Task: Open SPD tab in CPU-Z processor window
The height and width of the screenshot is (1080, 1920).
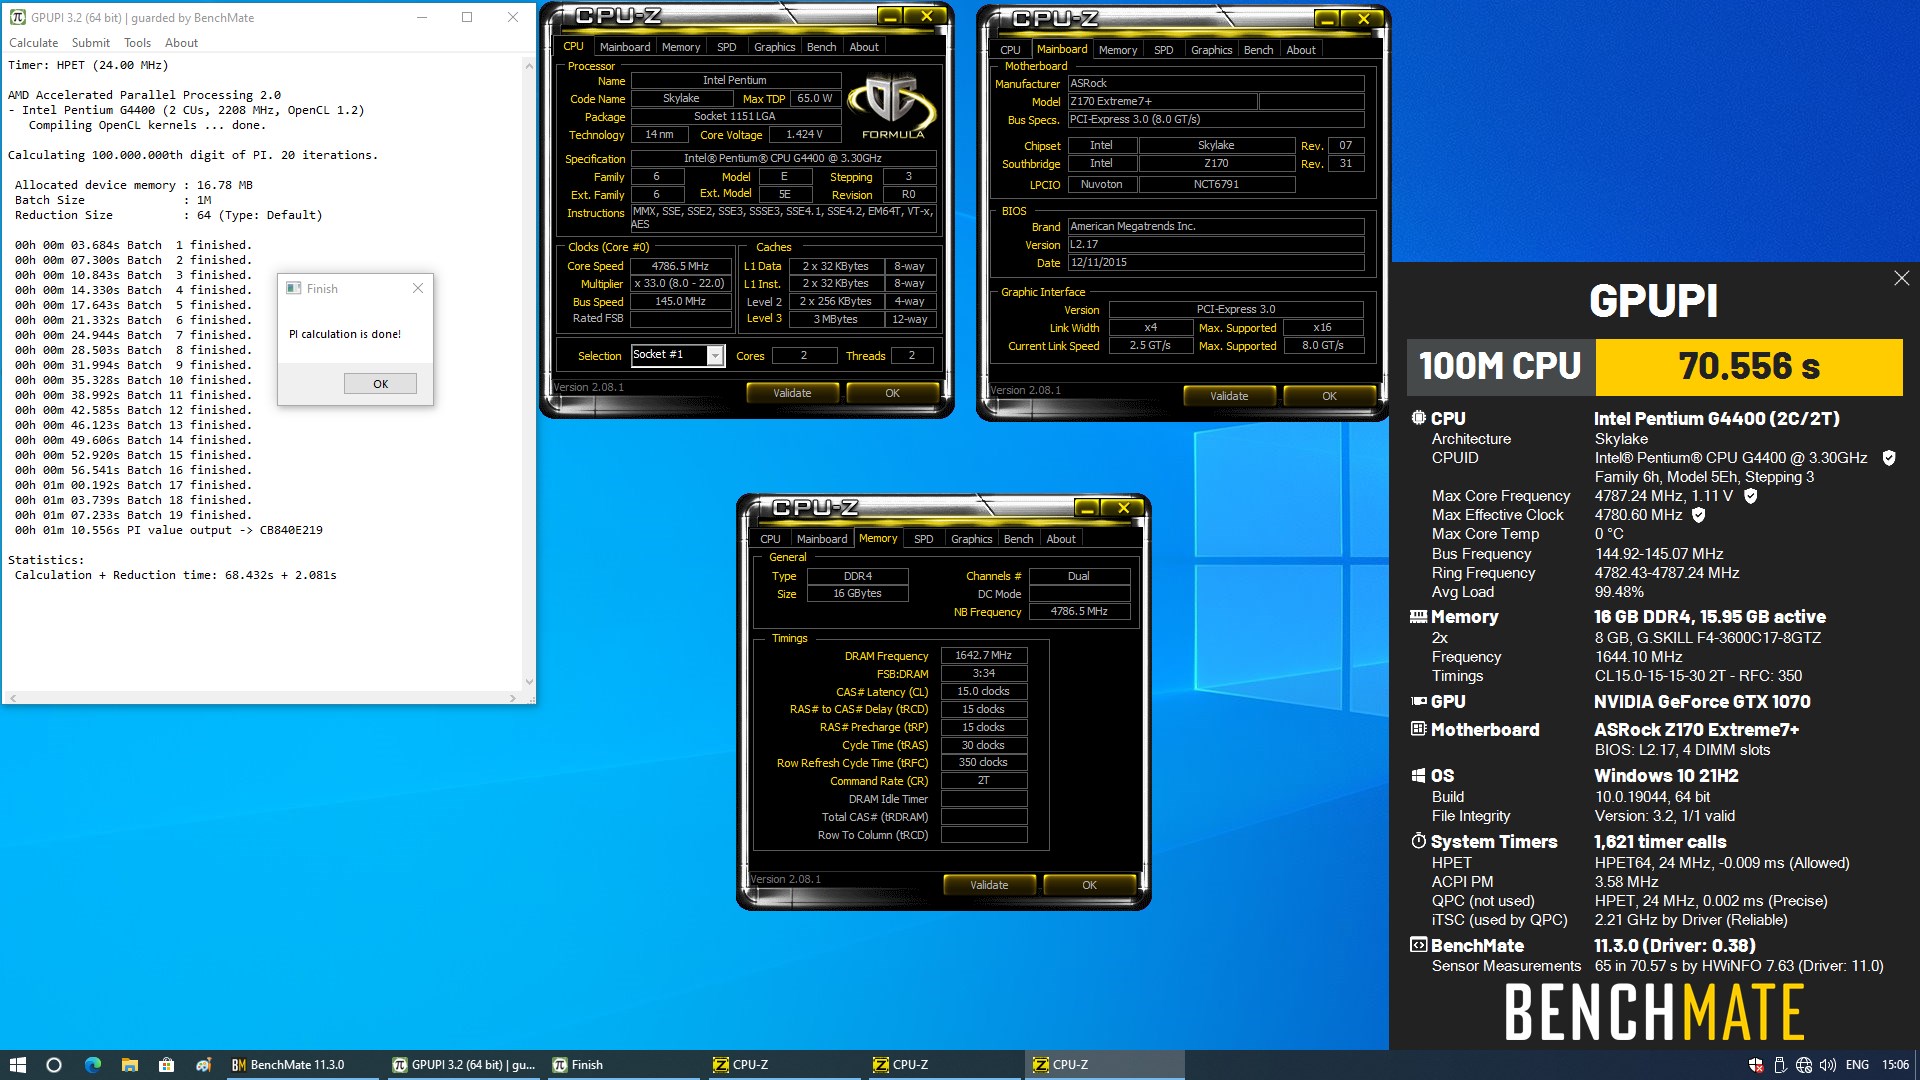Action: [x=727, y=47]
